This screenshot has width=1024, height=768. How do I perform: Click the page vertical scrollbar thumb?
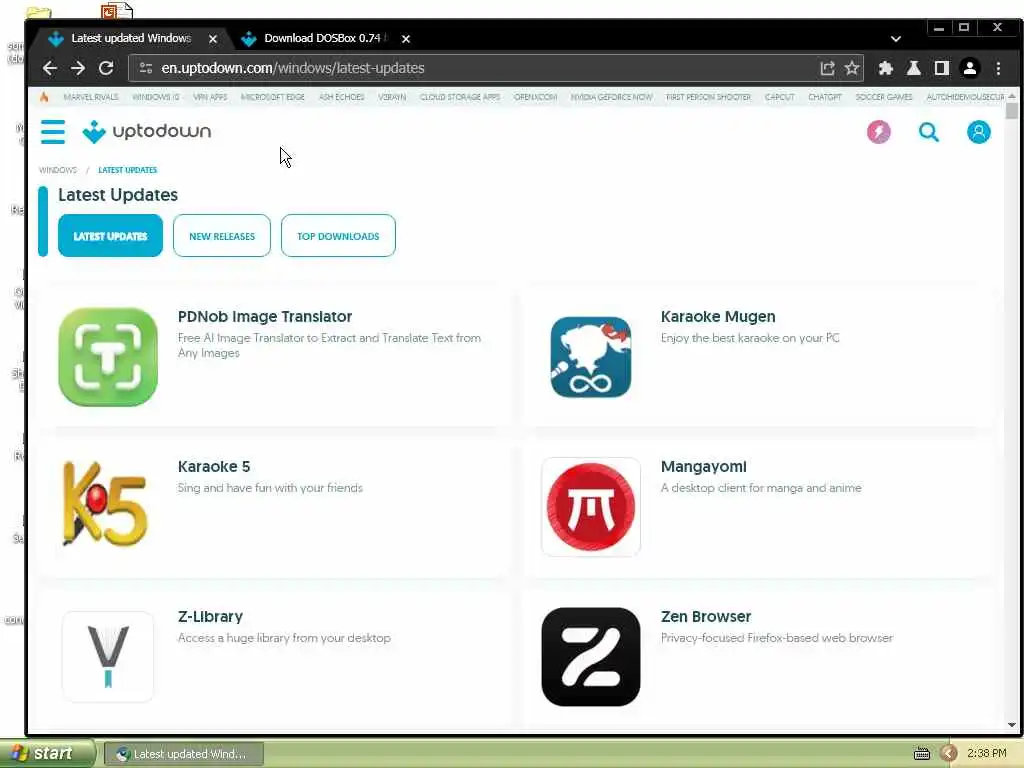1012,111
